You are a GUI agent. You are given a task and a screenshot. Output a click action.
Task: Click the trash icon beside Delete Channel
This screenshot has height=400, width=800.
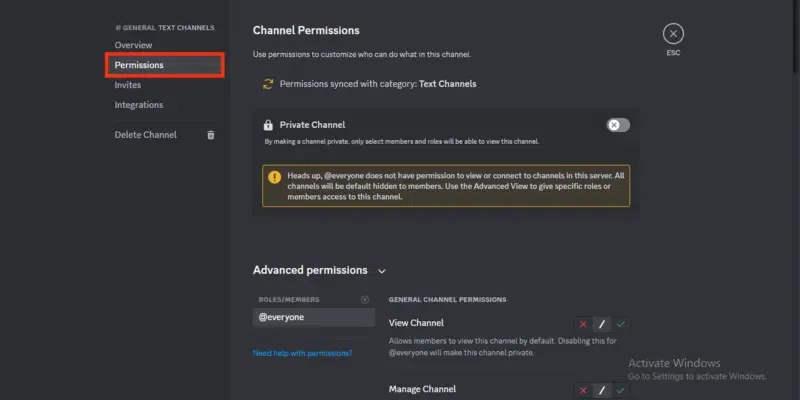(210, 135)
